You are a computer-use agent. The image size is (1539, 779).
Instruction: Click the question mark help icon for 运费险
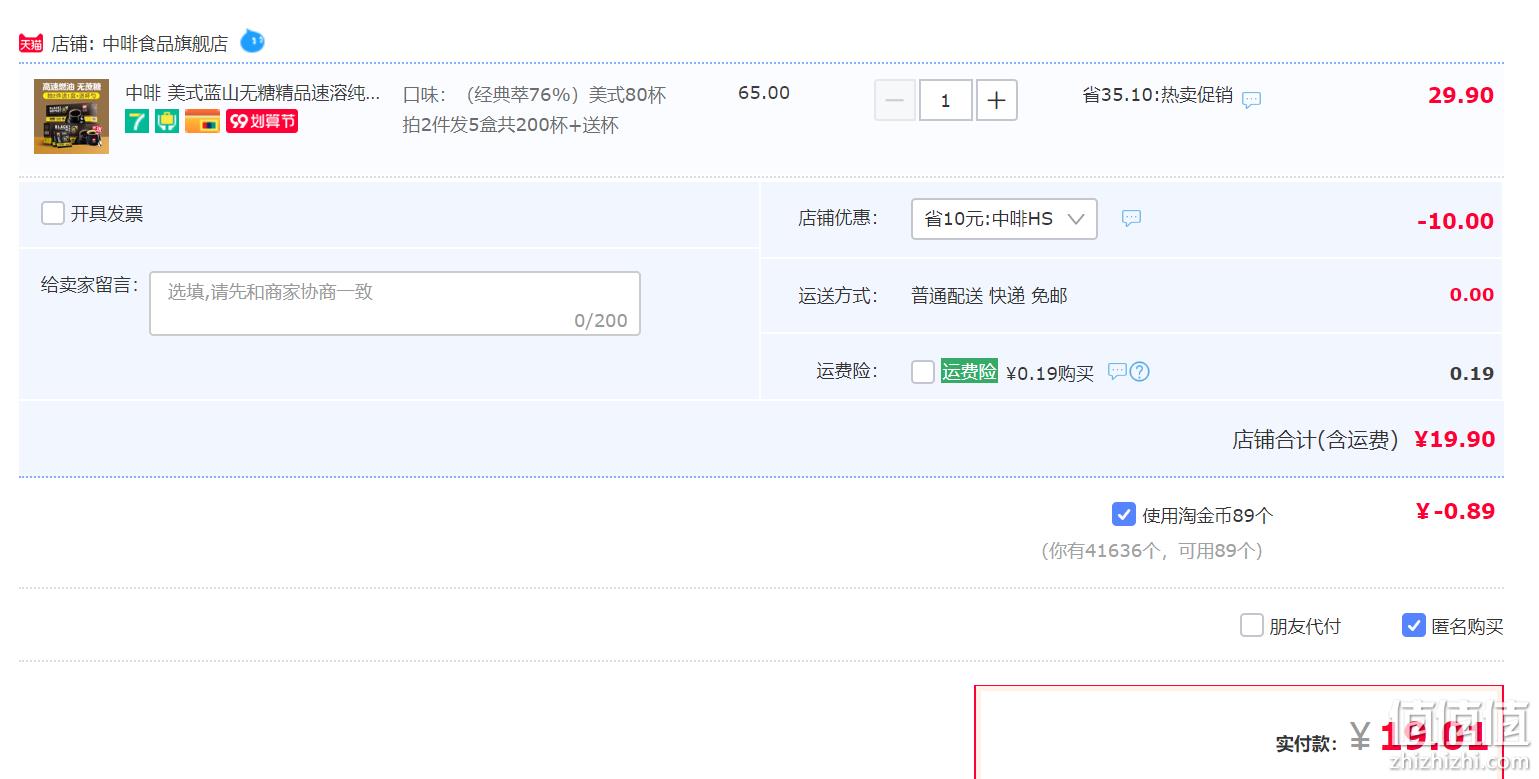click(1139, 371)
